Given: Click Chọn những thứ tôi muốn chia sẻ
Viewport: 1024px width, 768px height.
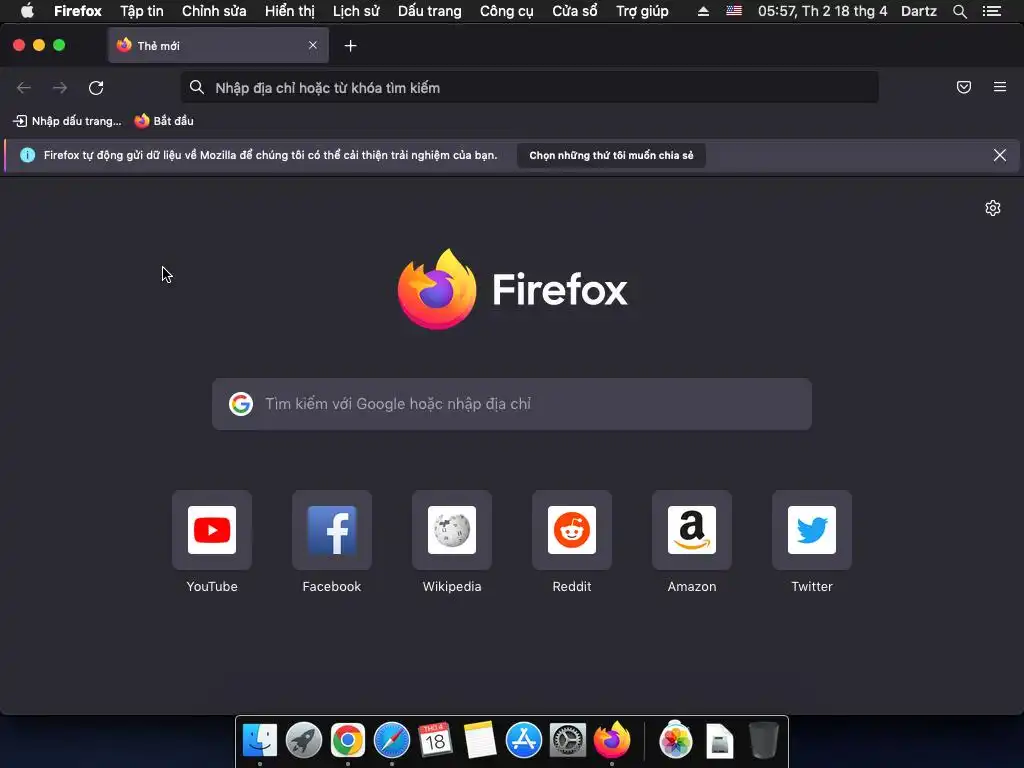Looking at the screenshot, I should 611,155.
